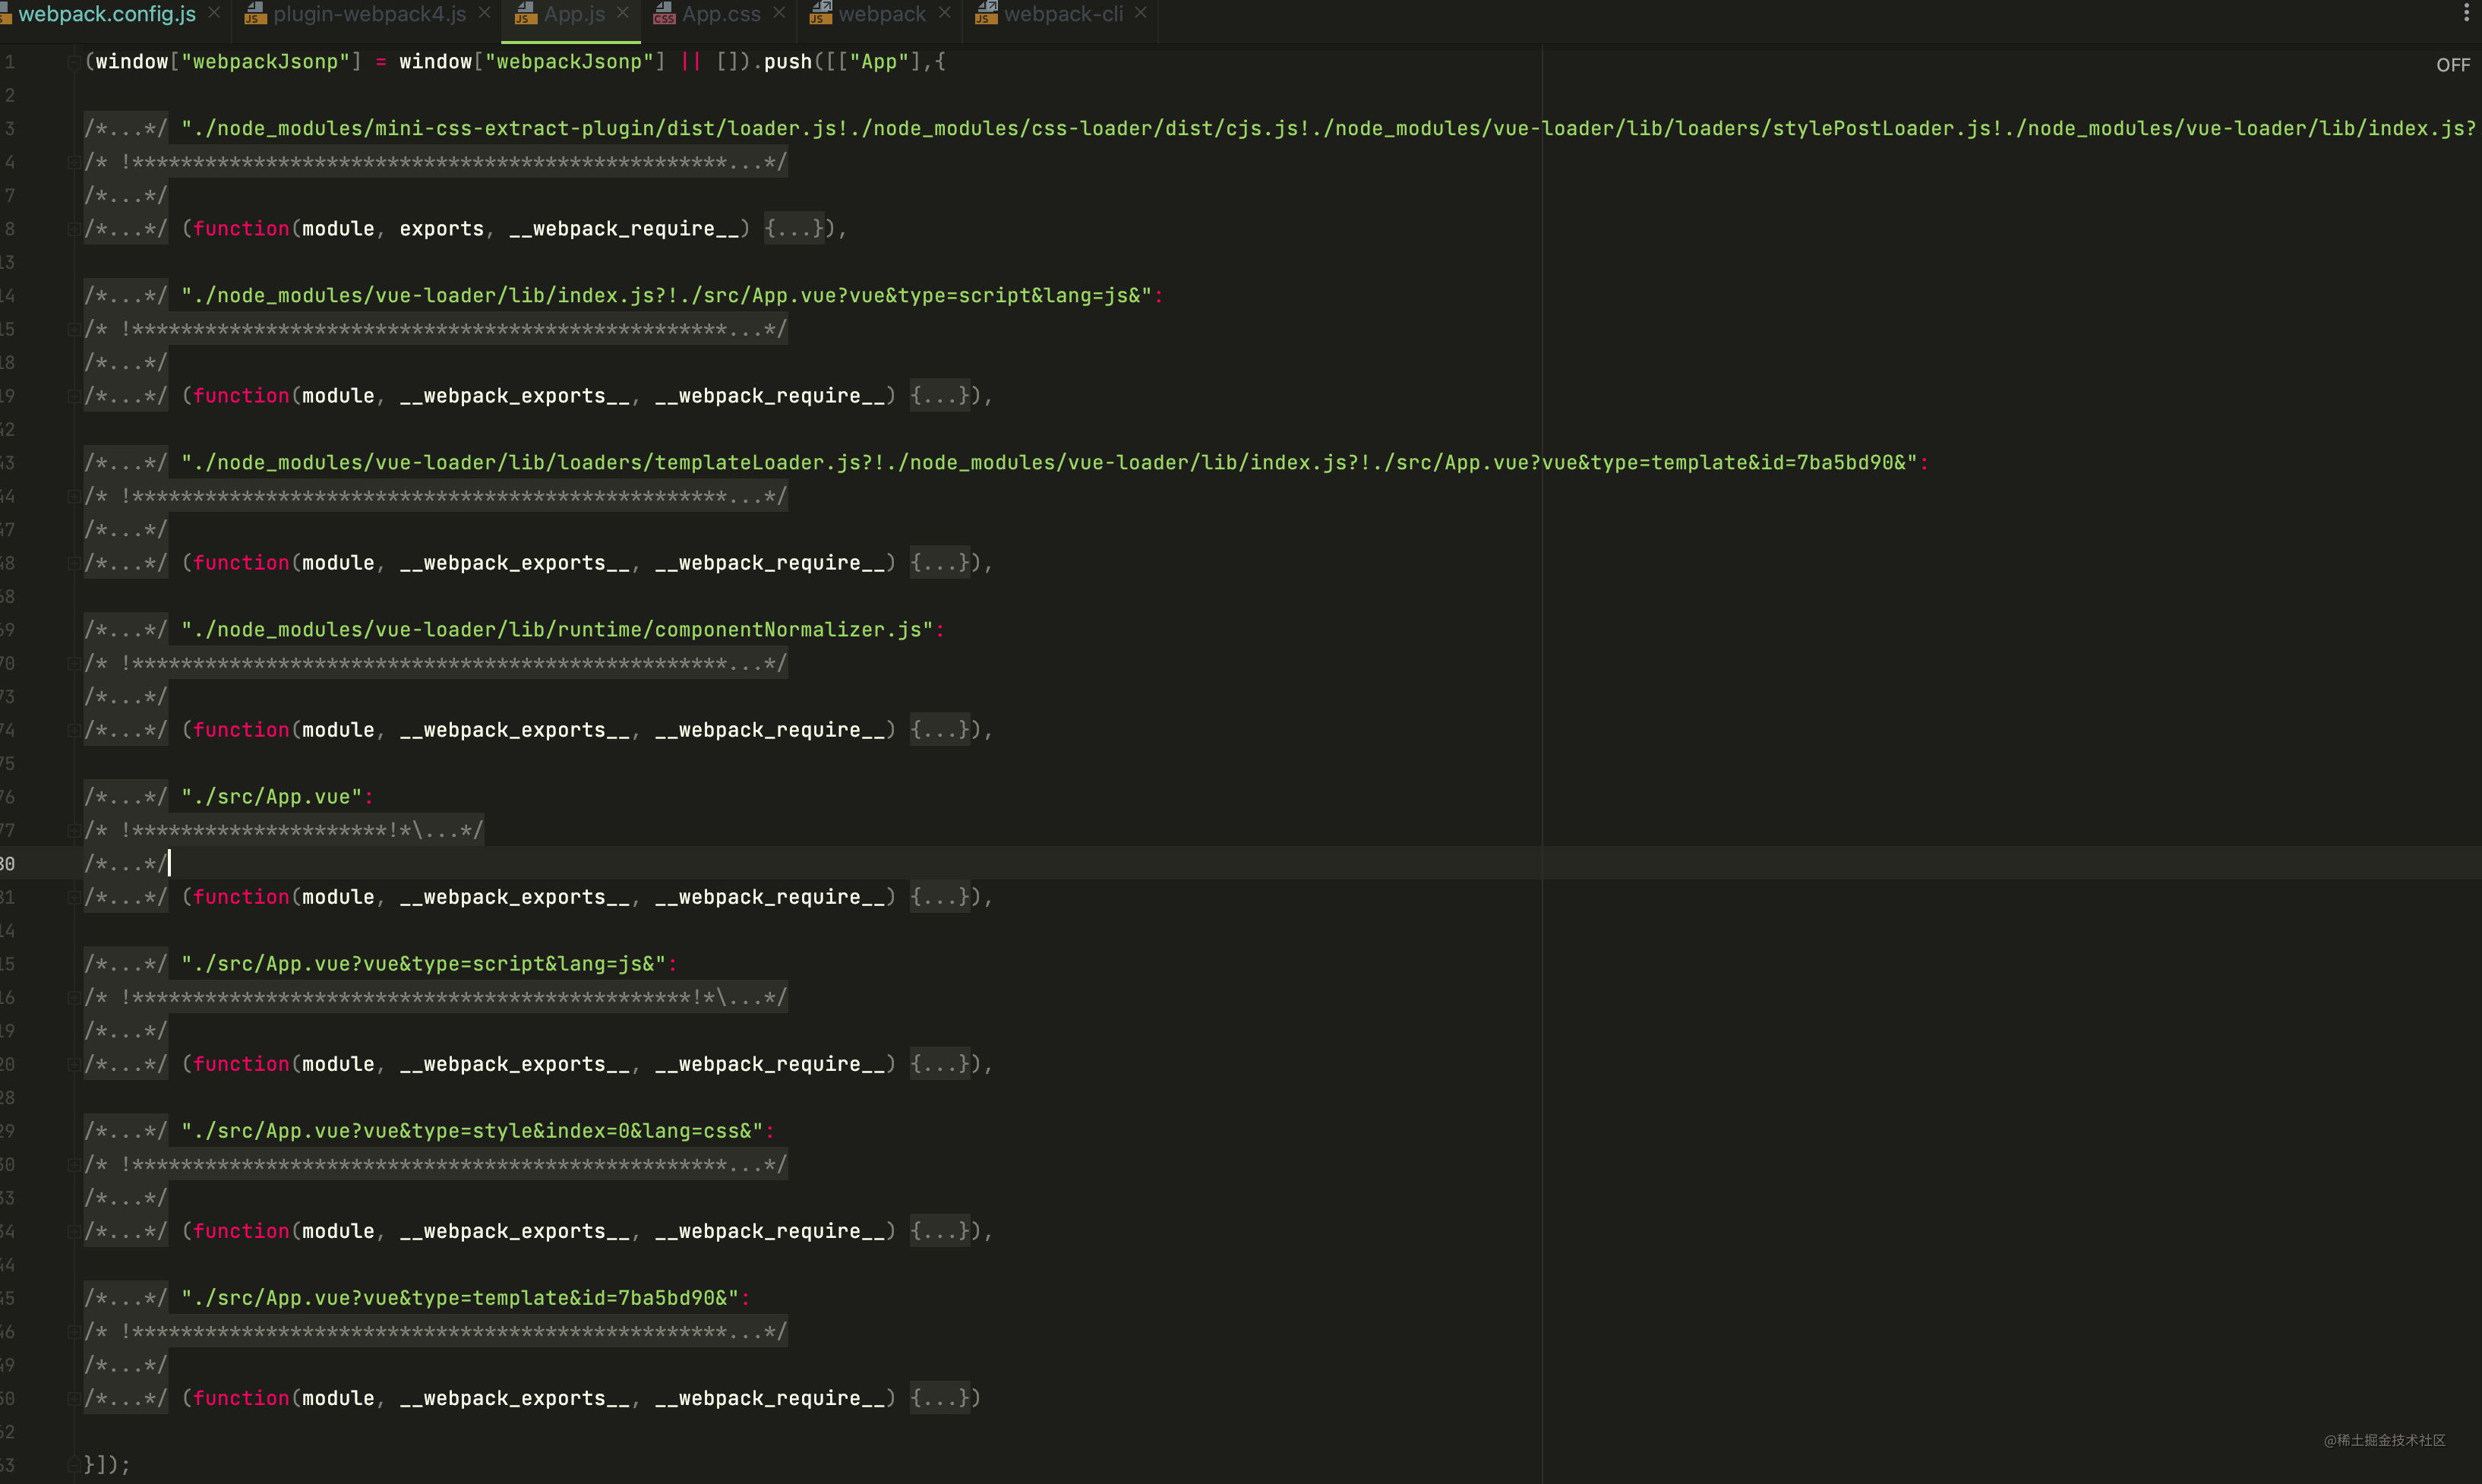Click the first "webpackJsonp" string on line 1
Image resolution: width=2482 pixels, height=1484 pixels.
(x=265, y=62)
